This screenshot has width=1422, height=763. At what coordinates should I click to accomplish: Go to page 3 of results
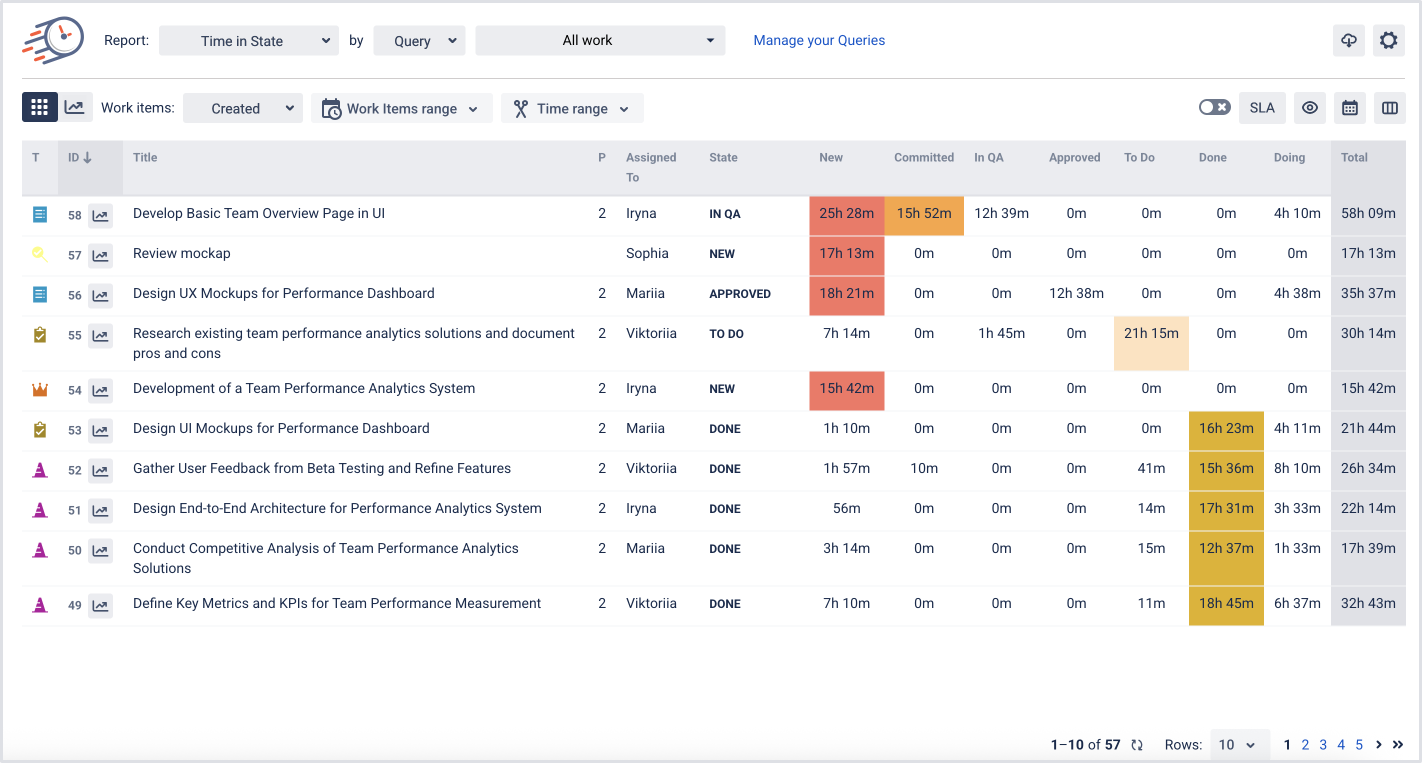coord(1323,745)
